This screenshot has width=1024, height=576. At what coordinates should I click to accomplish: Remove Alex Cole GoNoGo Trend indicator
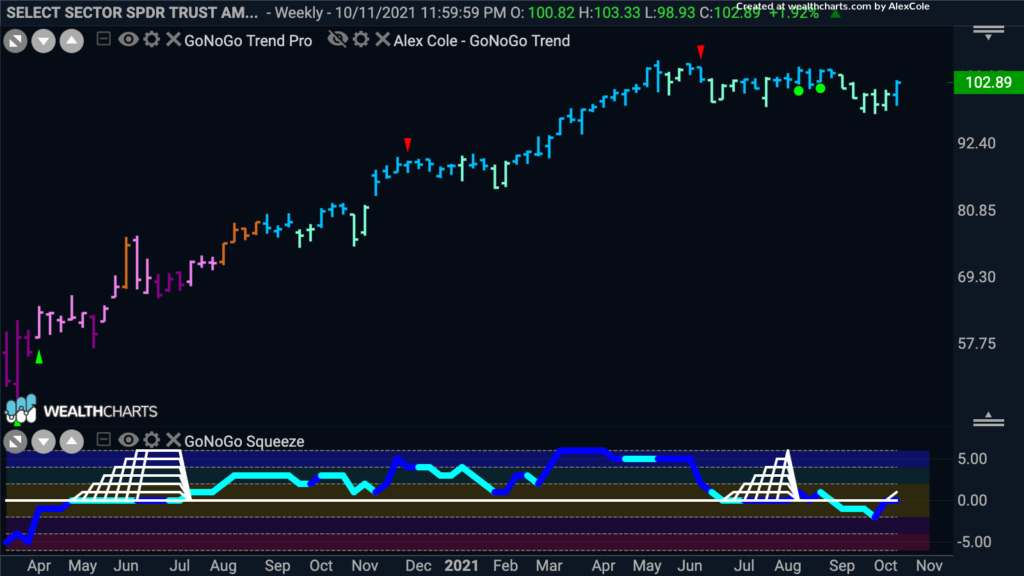(383, 39)
